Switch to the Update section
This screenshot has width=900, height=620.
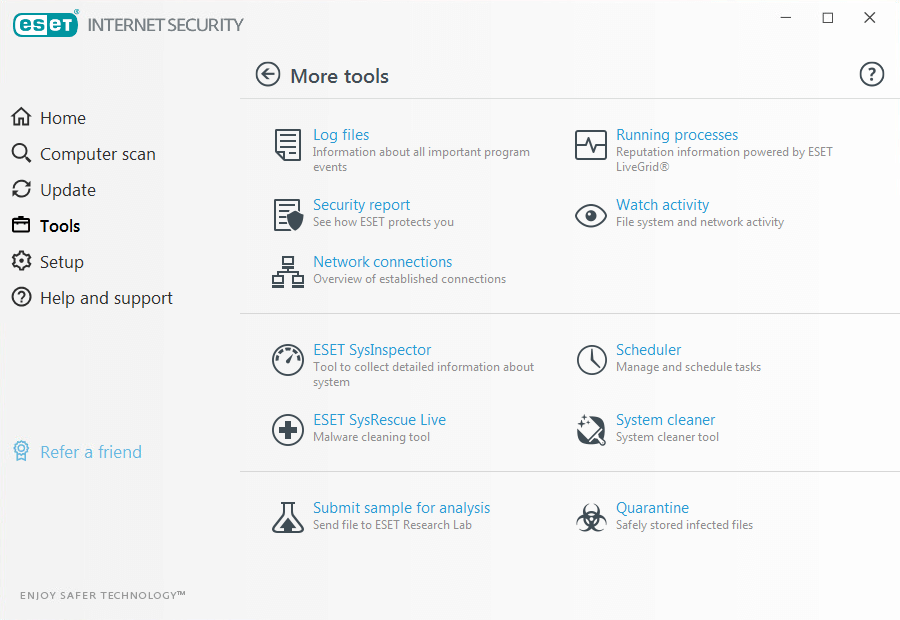[67, 190]
